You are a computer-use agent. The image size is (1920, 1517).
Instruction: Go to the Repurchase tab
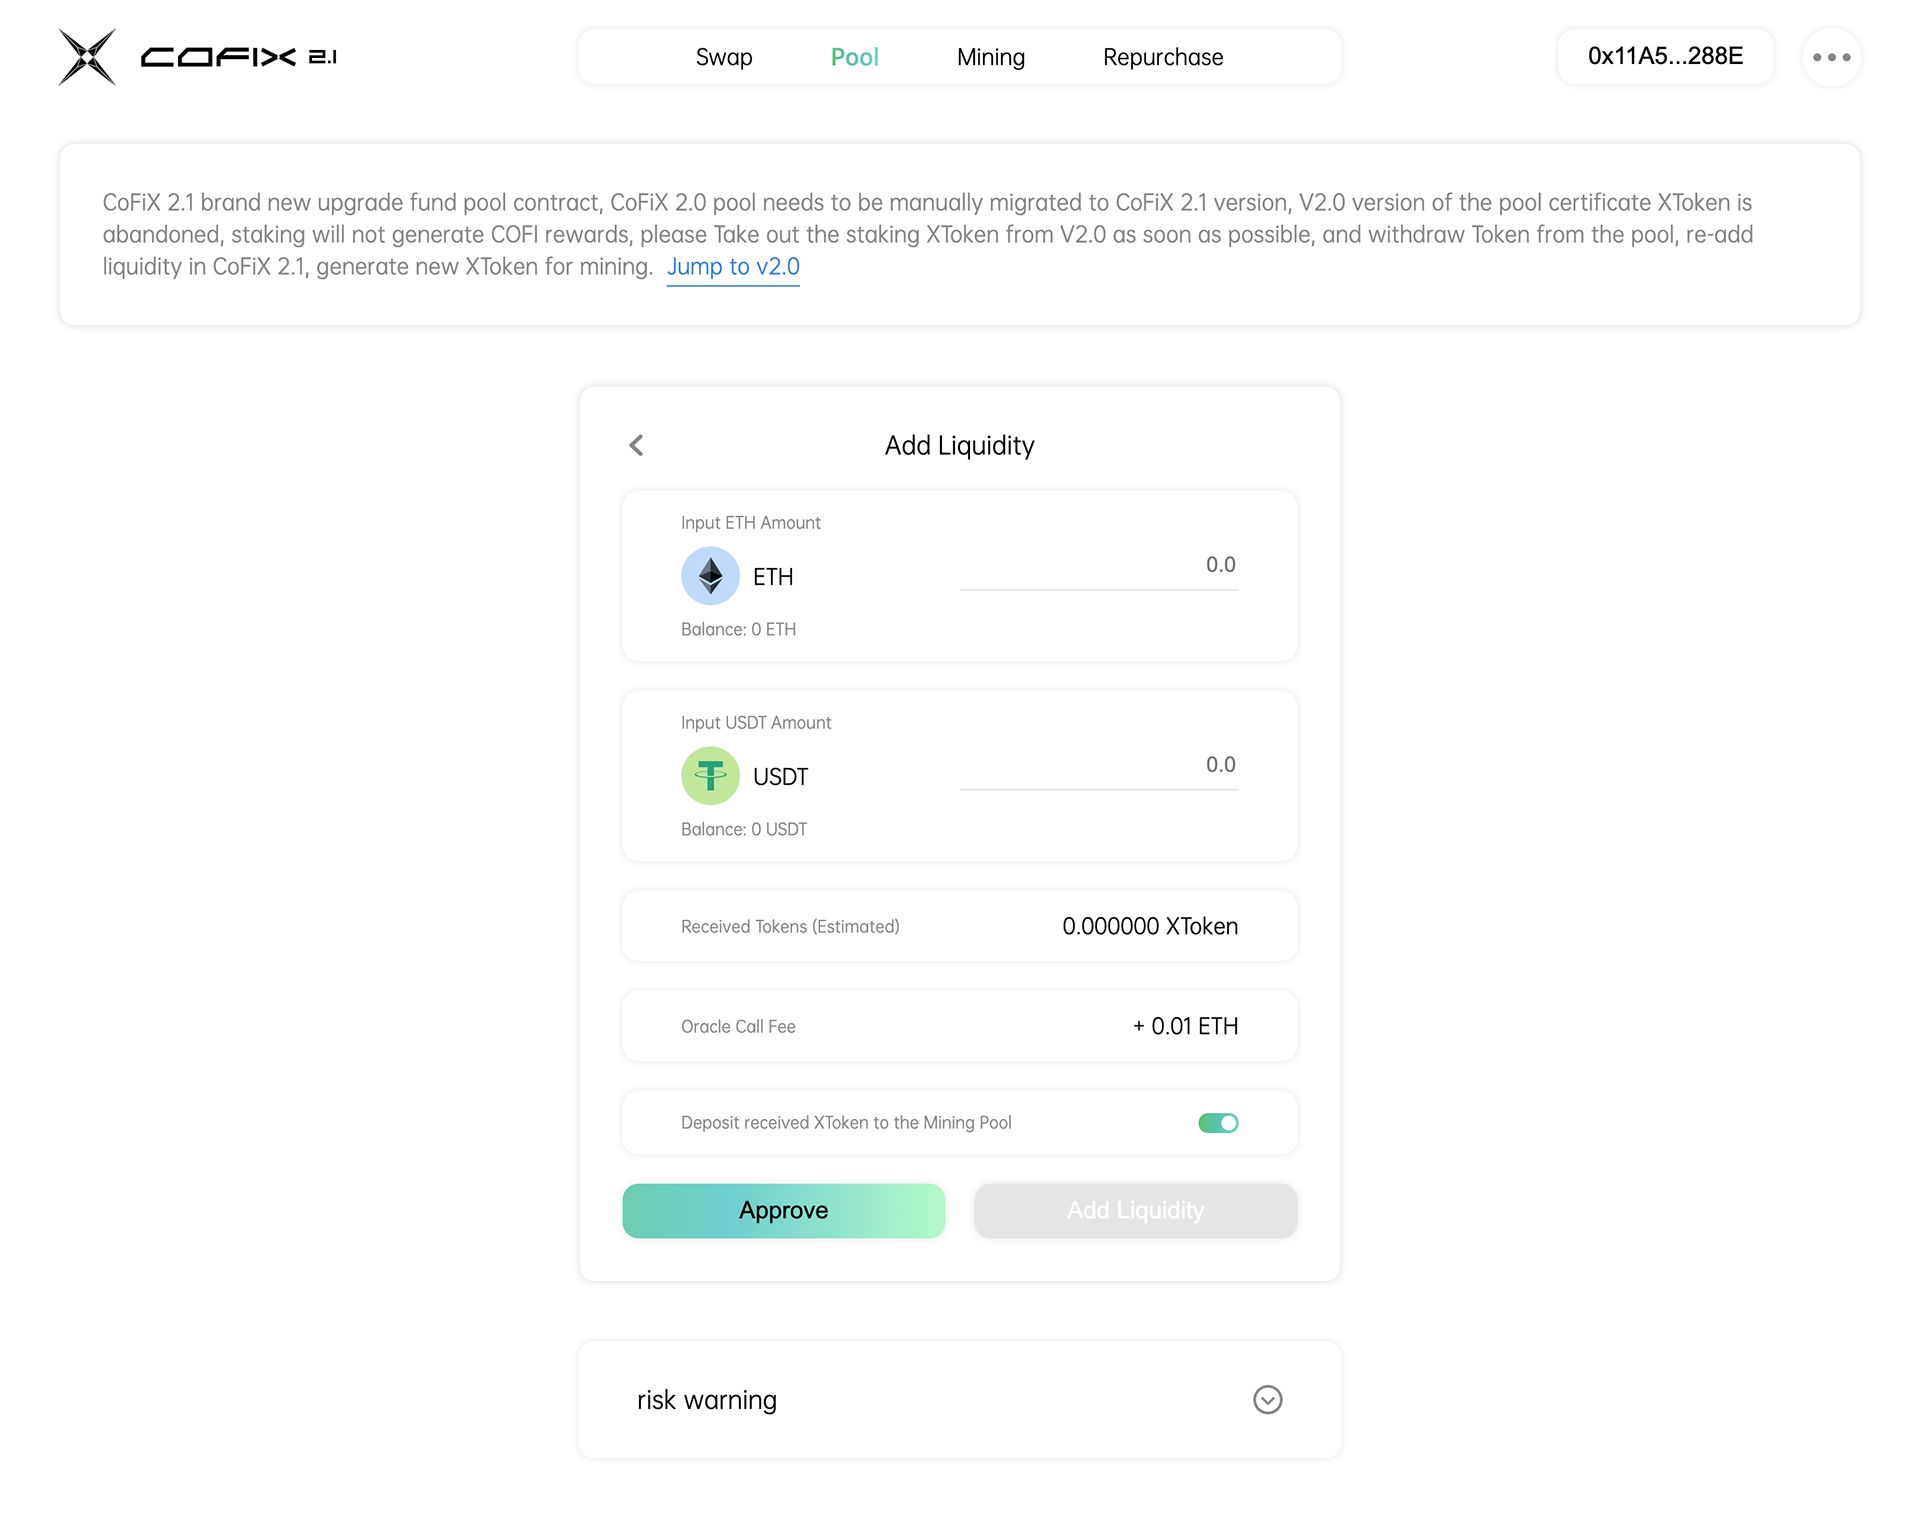[x=1163, y=57]
